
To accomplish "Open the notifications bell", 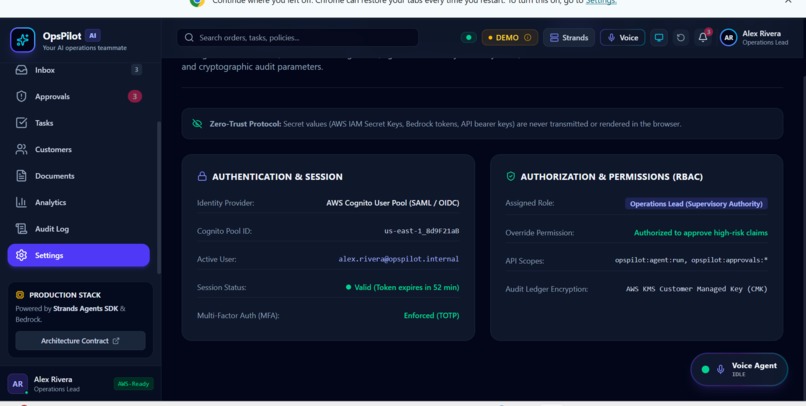I will pos(703,38).
